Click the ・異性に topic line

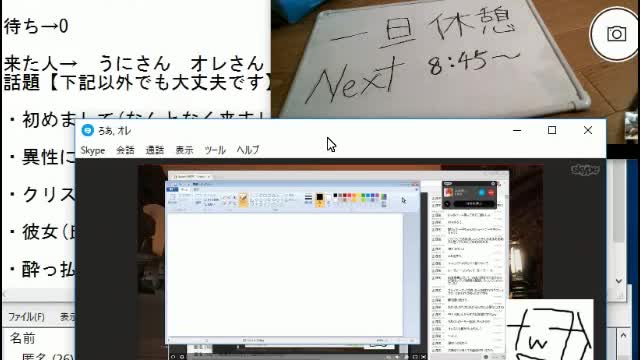[42, 157]
